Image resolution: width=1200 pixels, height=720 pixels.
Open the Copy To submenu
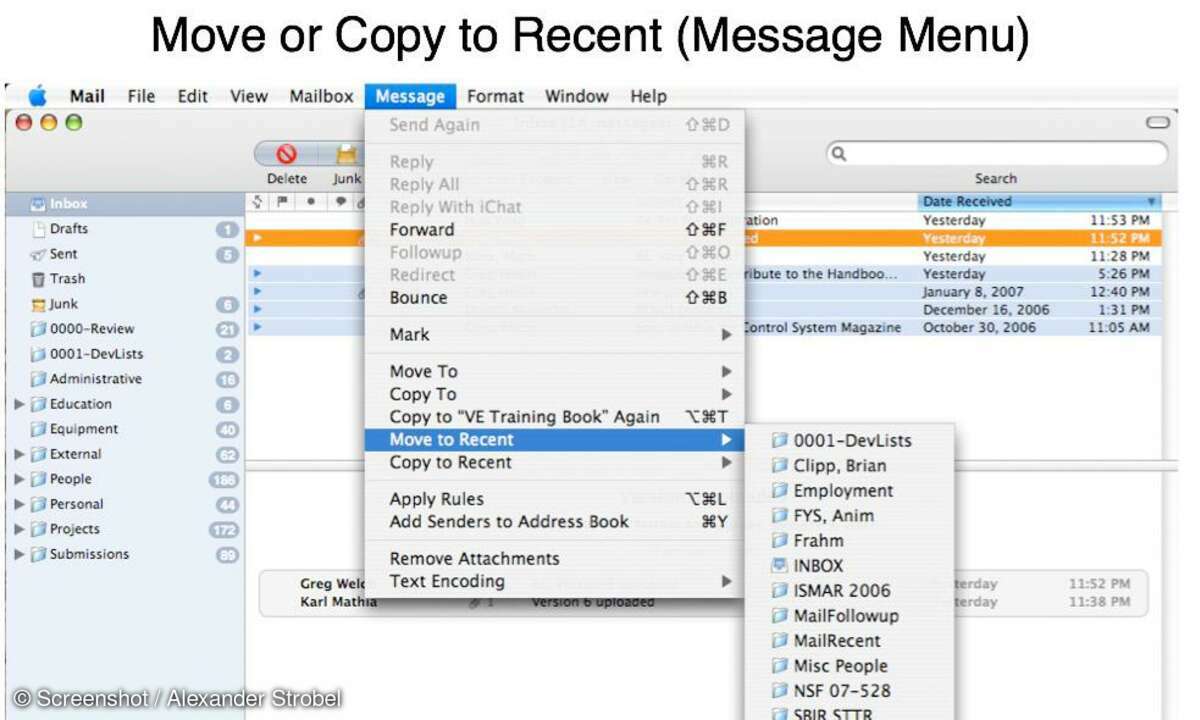point(554,395)
